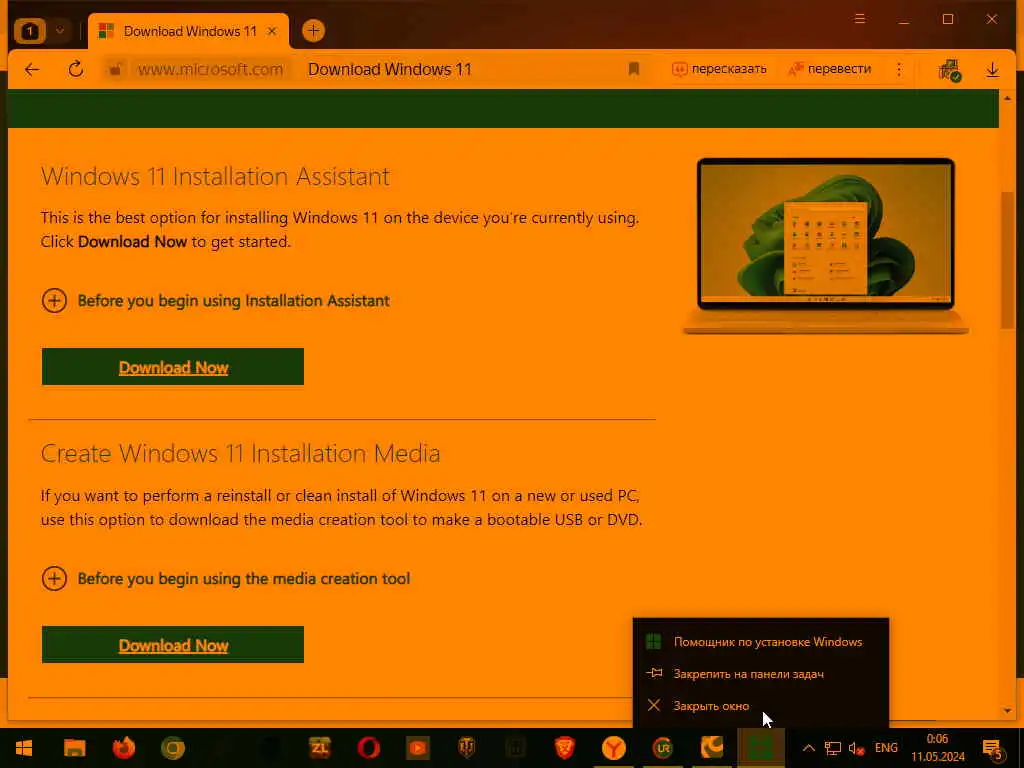Switch to Yandex Browser taskbar icon
This screenshot has width=1024, height=768.
point(614,748)
